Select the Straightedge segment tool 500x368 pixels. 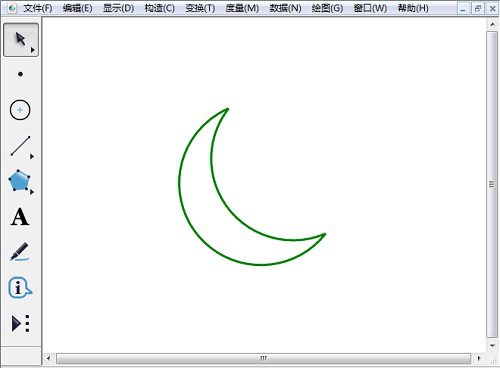coord(20,146)
